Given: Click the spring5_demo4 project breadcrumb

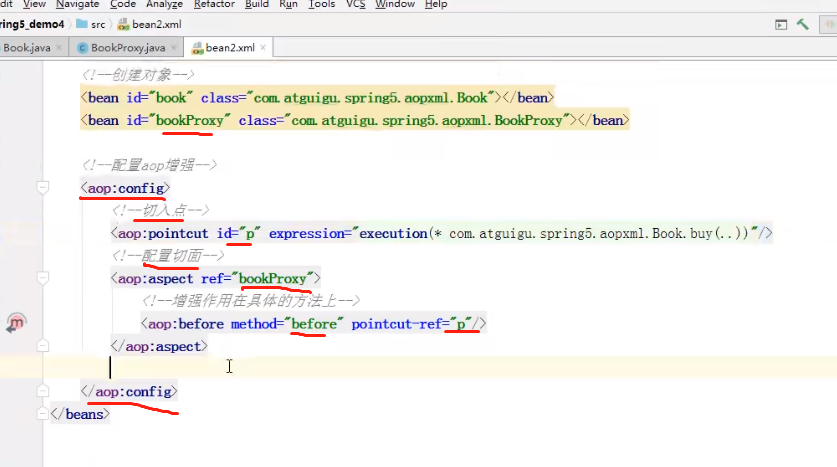Looking at the screenshot, I should 32,25.
